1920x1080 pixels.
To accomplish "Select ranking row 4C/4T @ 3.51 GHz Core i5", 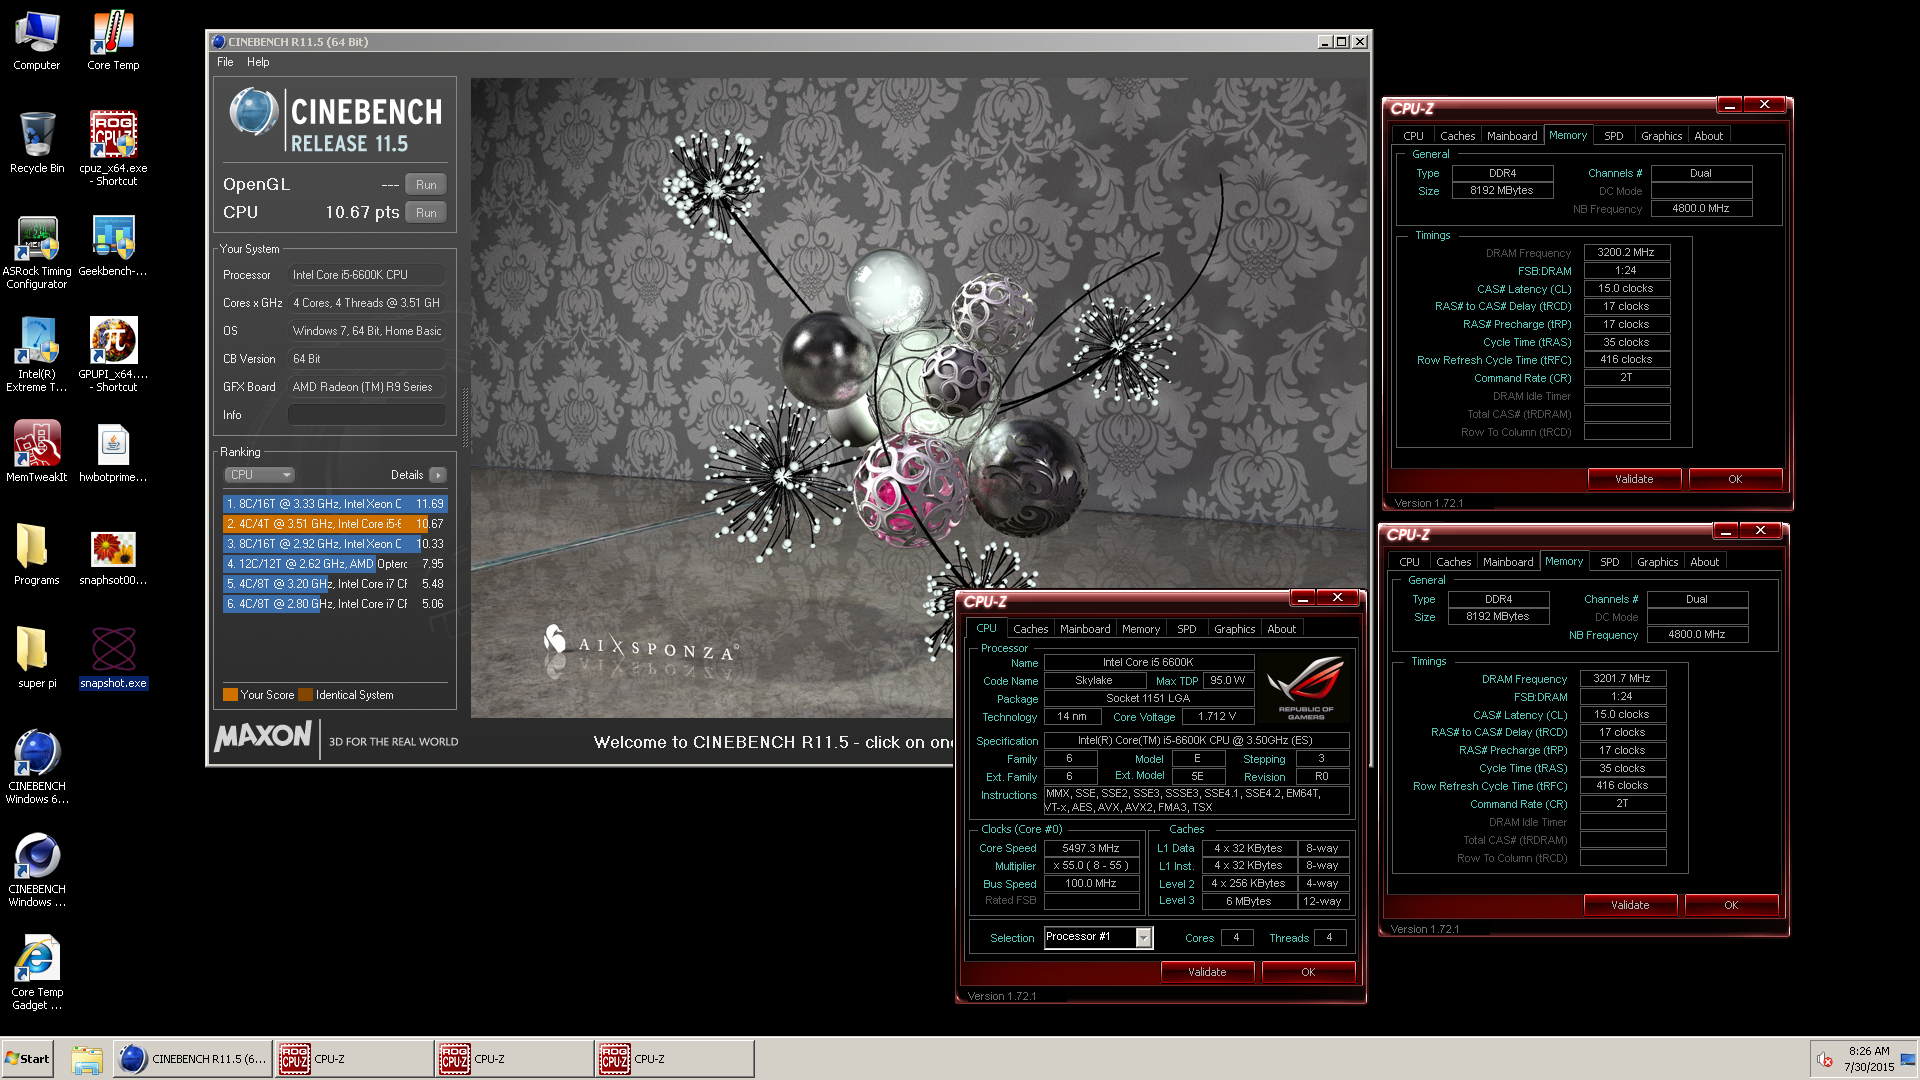I will click(x=334, y=524).
